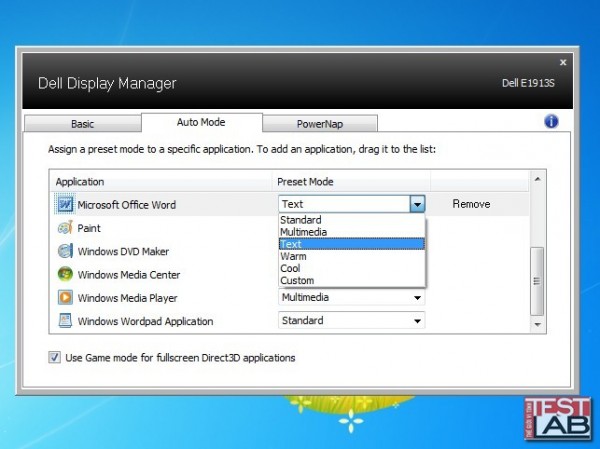Image resolution: width=600 pixels, height=449 pixels.
Task: Click the Microsoft Office Word icon
Action: (x=65, y=204)
